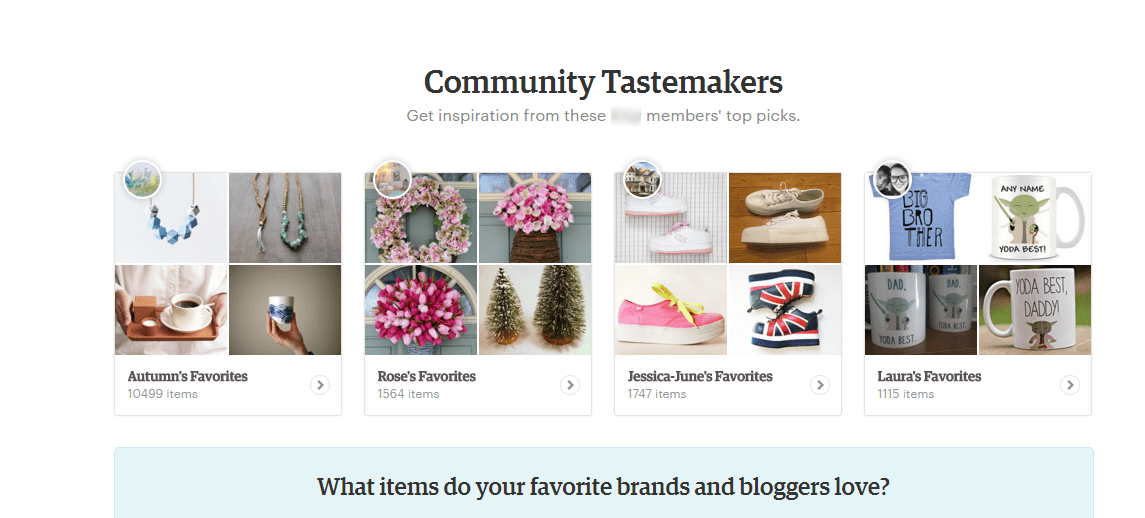The image size is (1145, 518).
Task: View the pink sneaker with yellow laces
Action: [671, 310]
